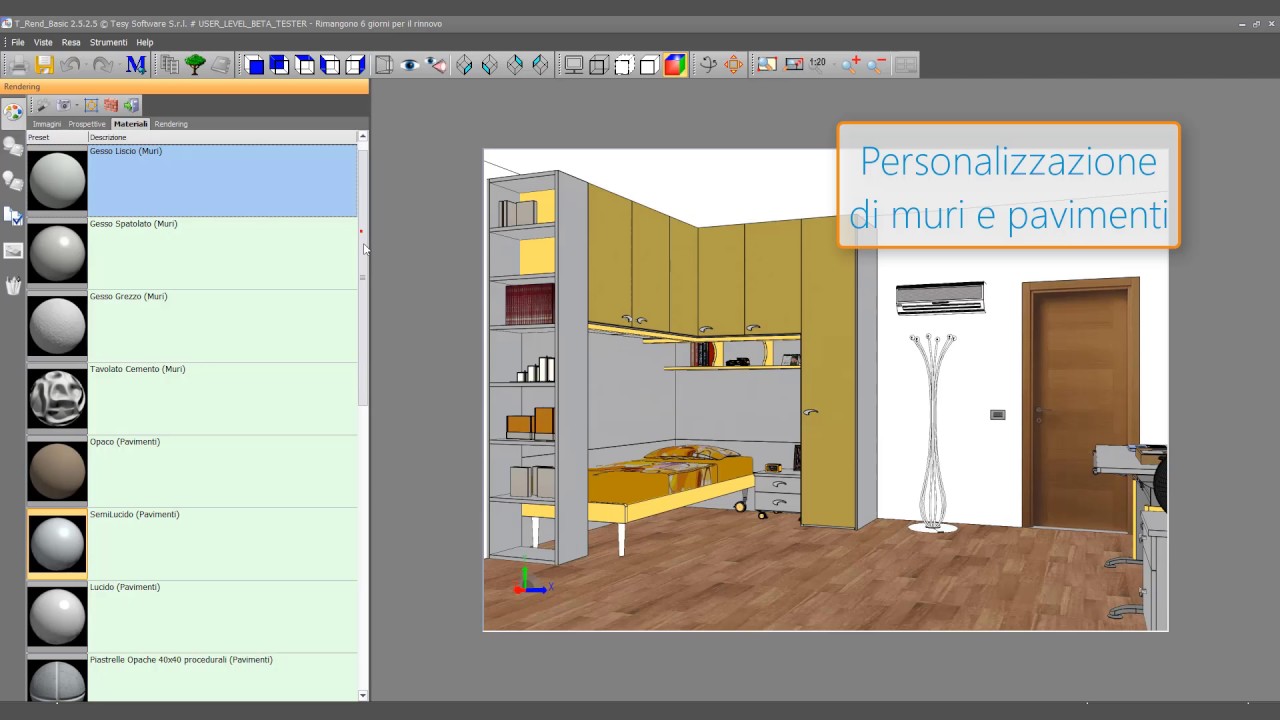Select the first cyan axonometric cube icon
This screenshot has height=720, width=1280.
click(464, 65)
